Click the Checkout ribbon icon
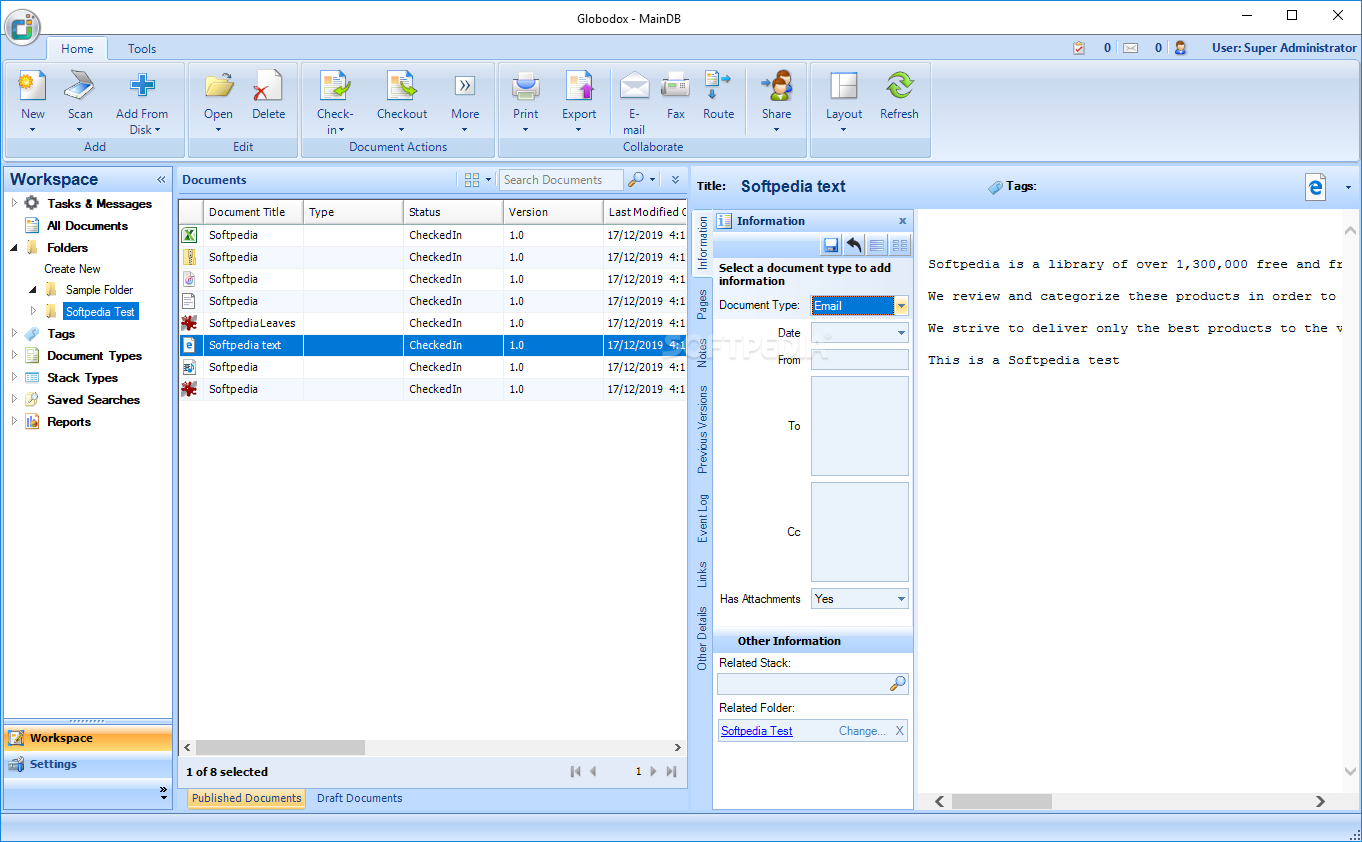Viewport: 1362px width, 842px height. point(402,87)
